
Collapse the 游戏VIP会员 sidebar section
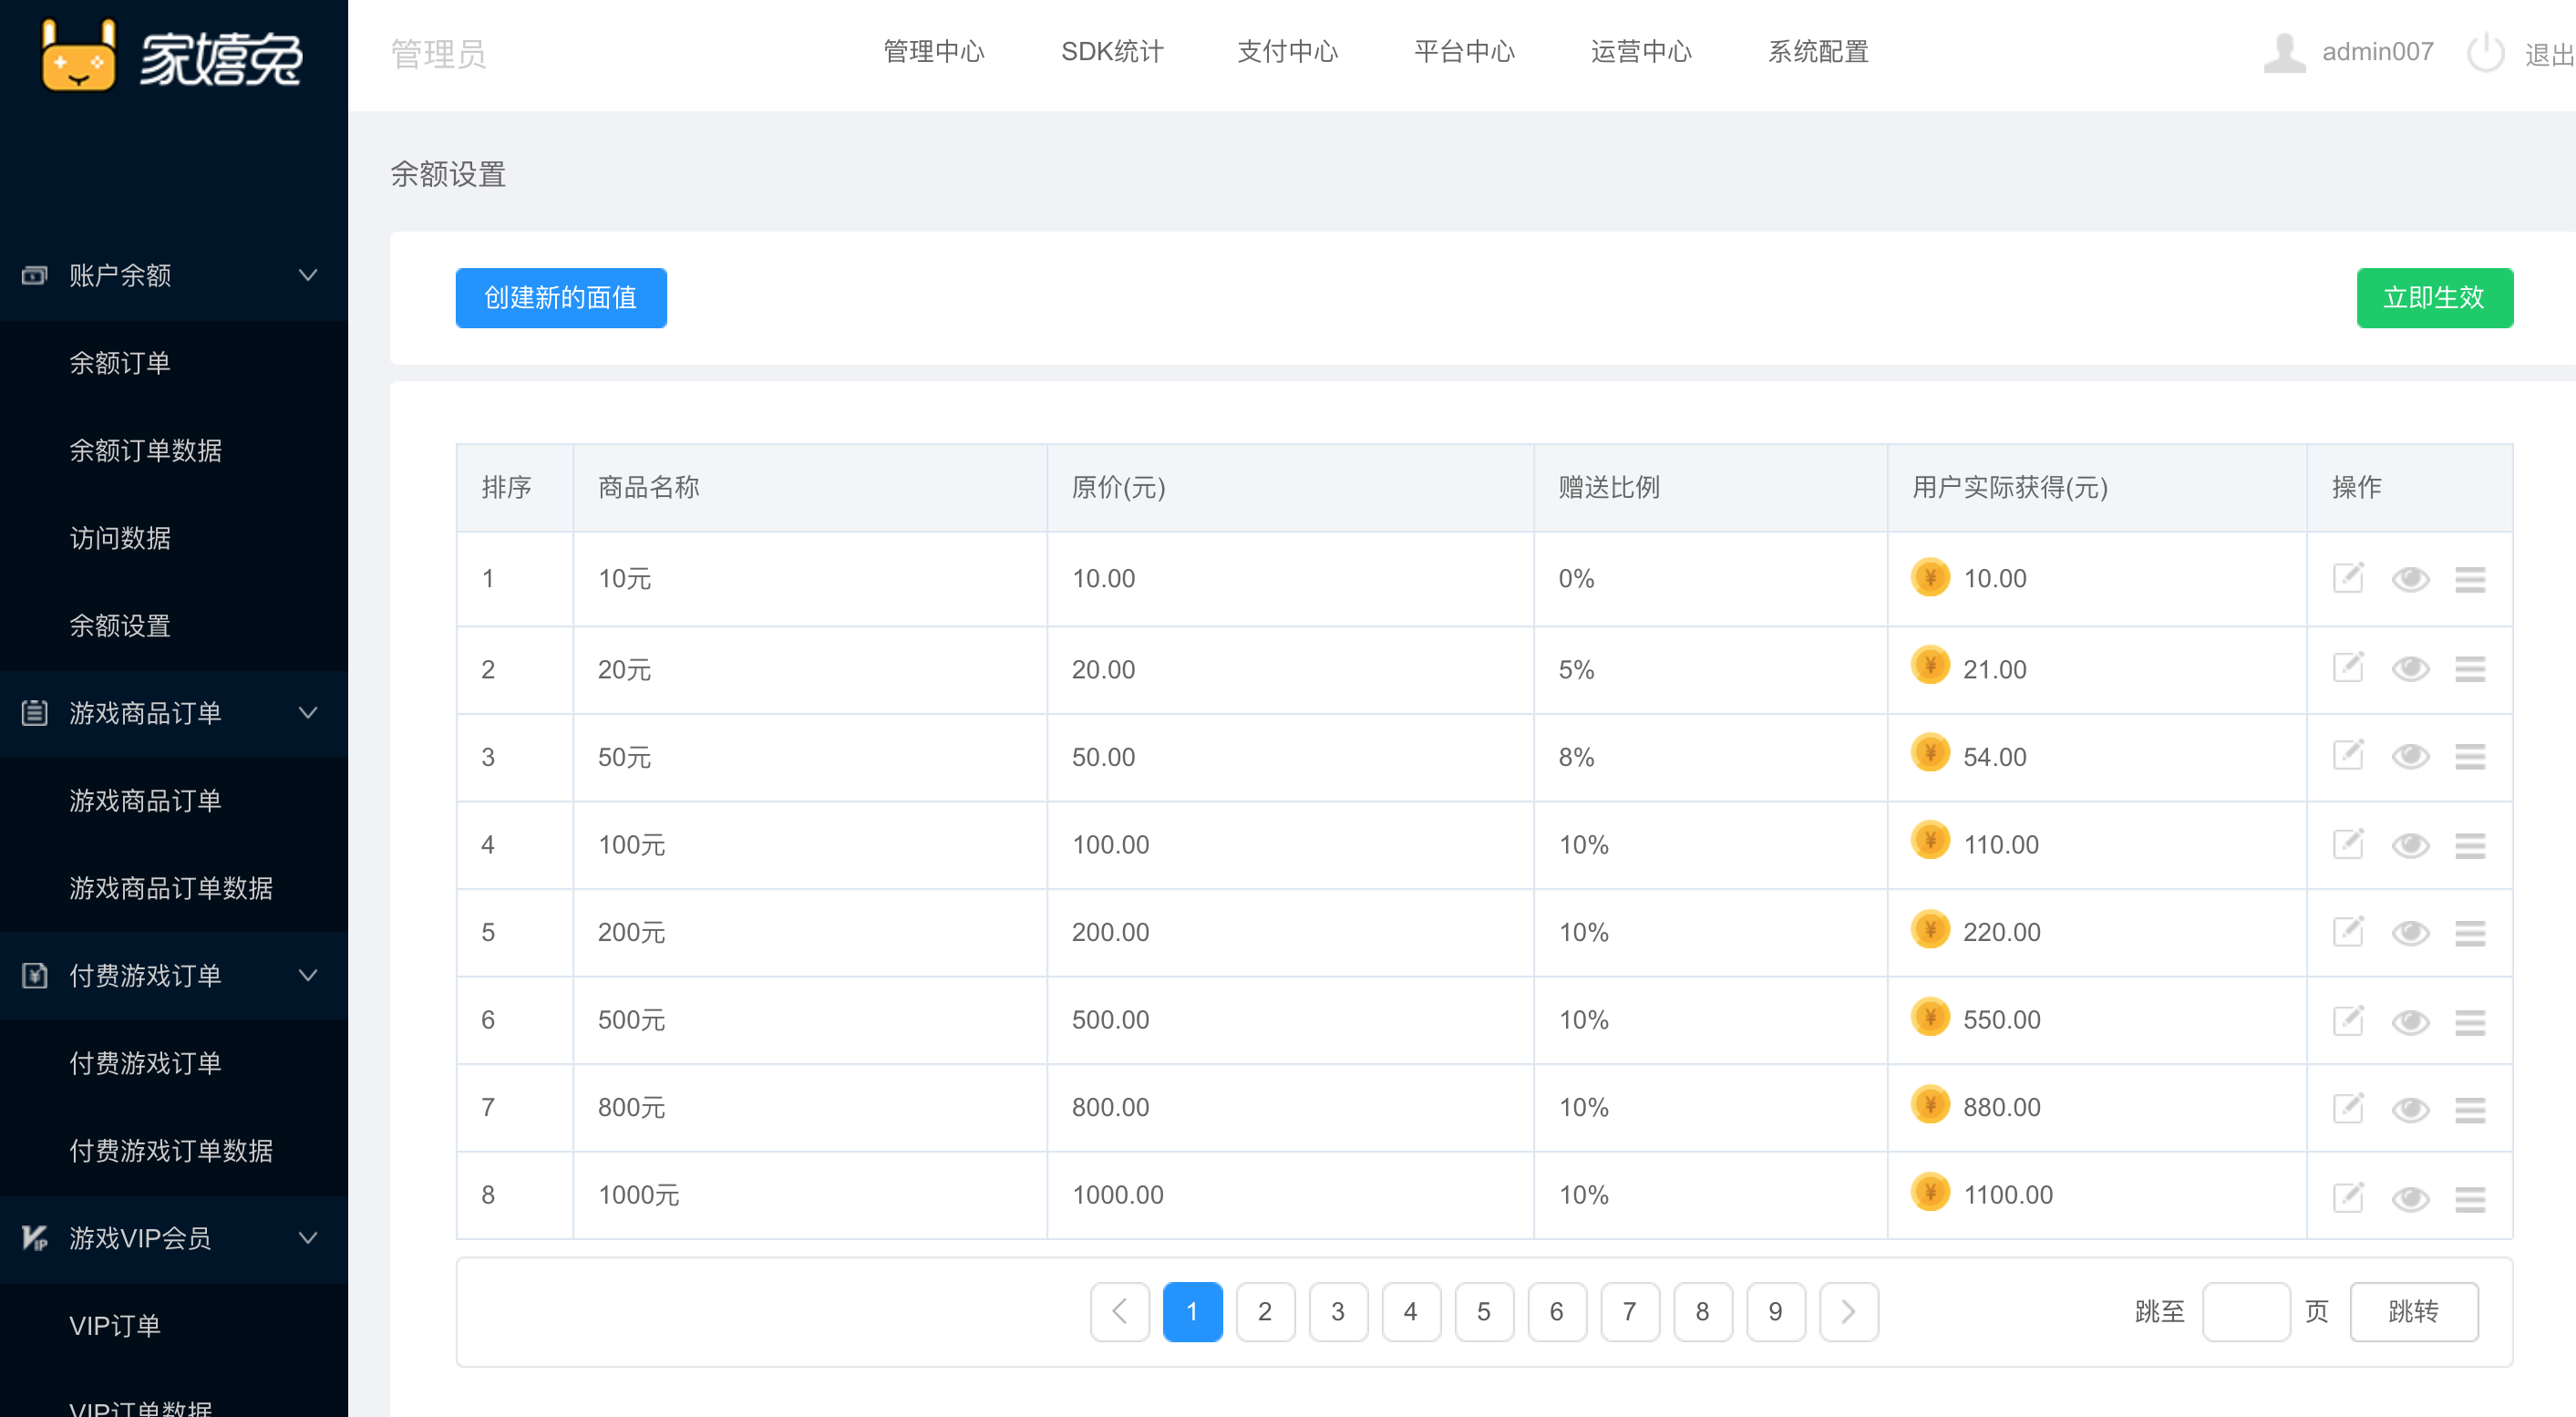click(308, 1238)
